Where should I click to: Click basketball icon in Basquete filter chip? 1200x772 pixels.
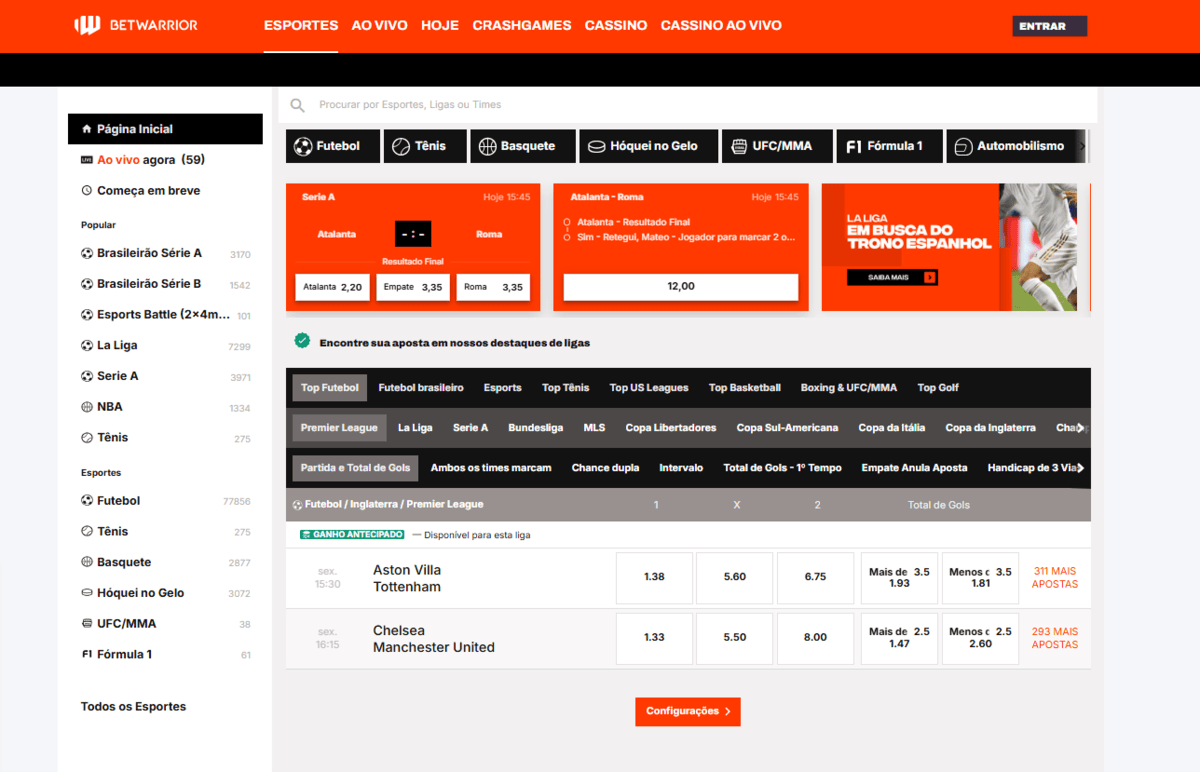pos(487,146)
